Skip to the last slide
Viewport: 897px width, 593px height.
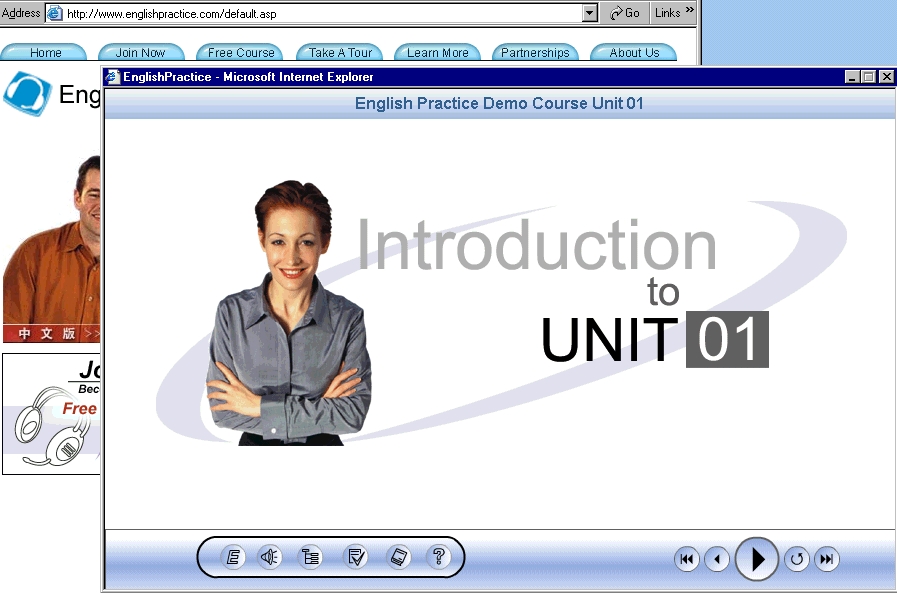point(826,560)
